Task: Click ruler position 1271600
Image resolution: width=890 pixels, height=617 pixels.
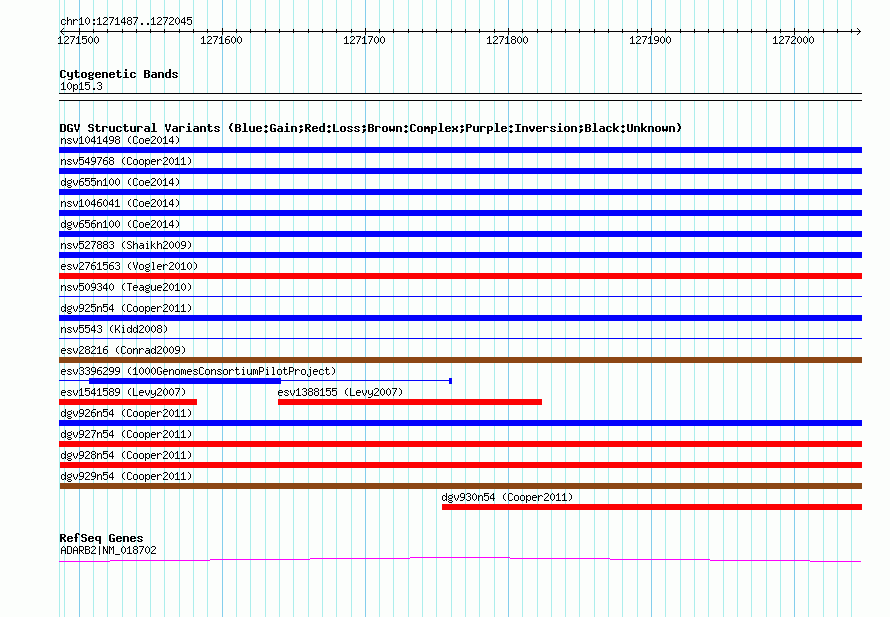Action: click(221, 40)
